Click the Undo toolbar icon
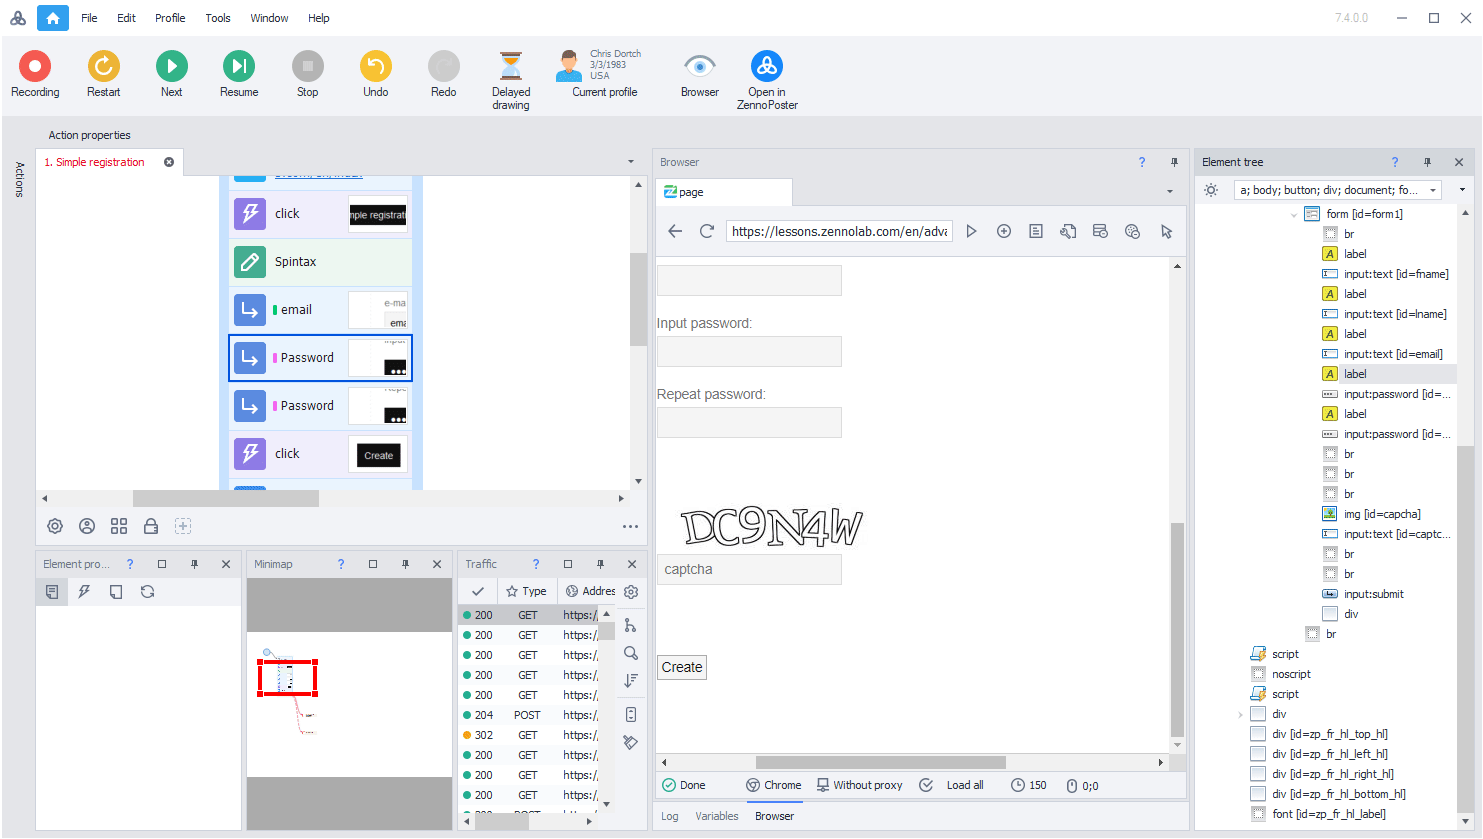Screen dimensions: 1483x839 375,67
